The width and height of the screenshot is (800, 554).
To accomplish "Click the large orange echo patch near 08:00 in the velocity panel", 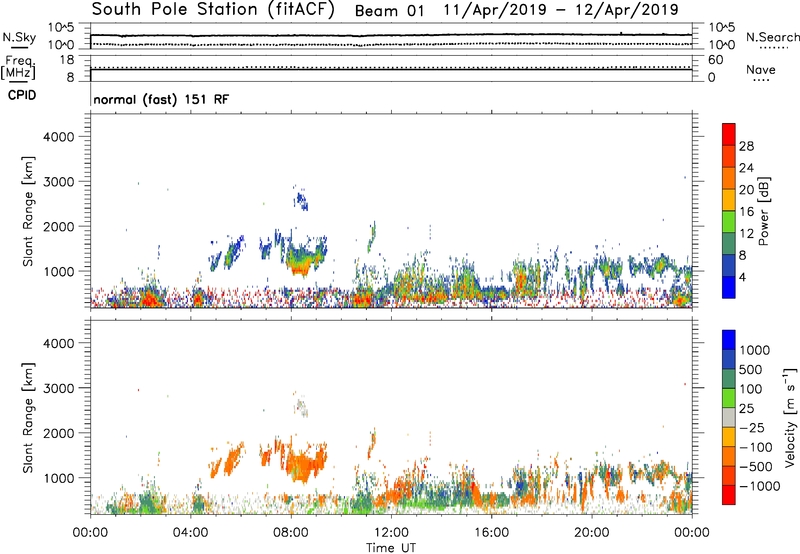I will [x=303, y=463].
